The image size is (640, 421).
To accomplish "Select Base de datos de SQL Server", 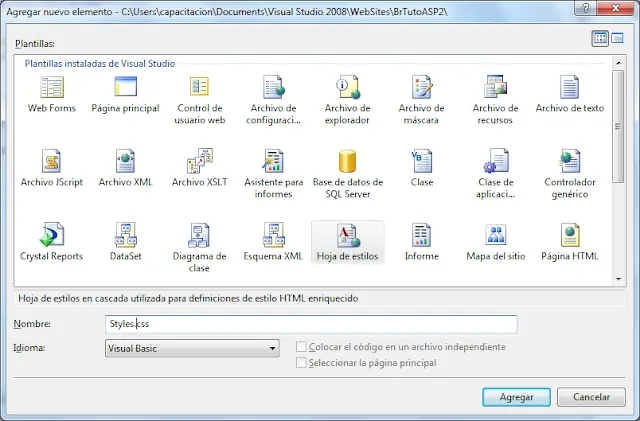I will pos(347,161).
